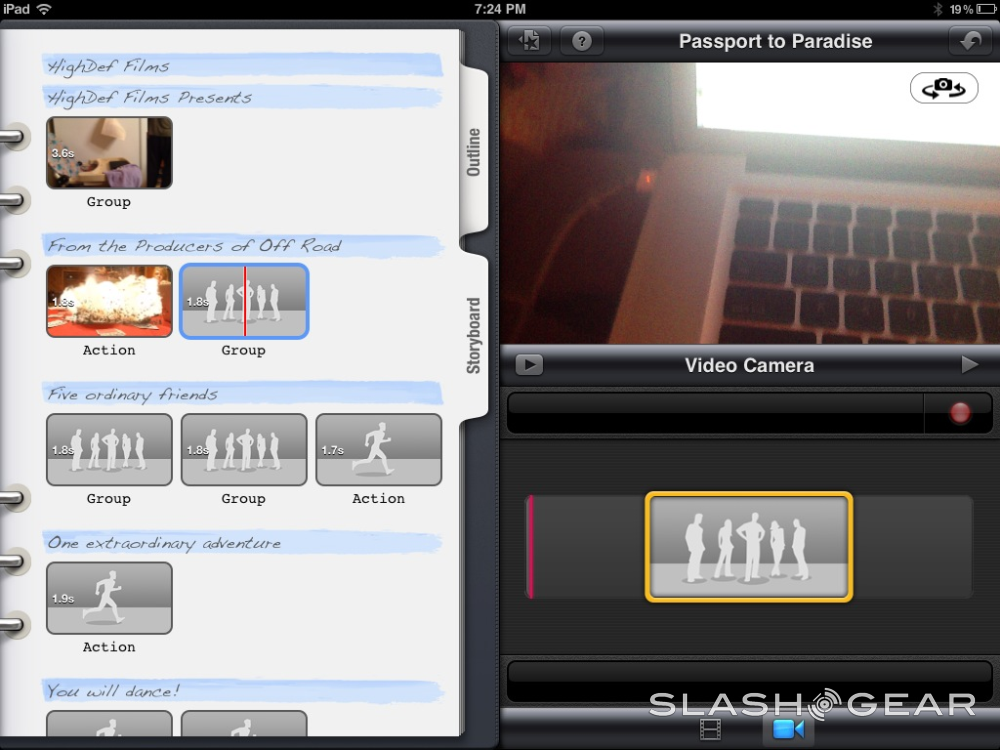Select the 3.6s Group clip thumbnail
Screen dimensions: 1000x750
coord(109,153)
